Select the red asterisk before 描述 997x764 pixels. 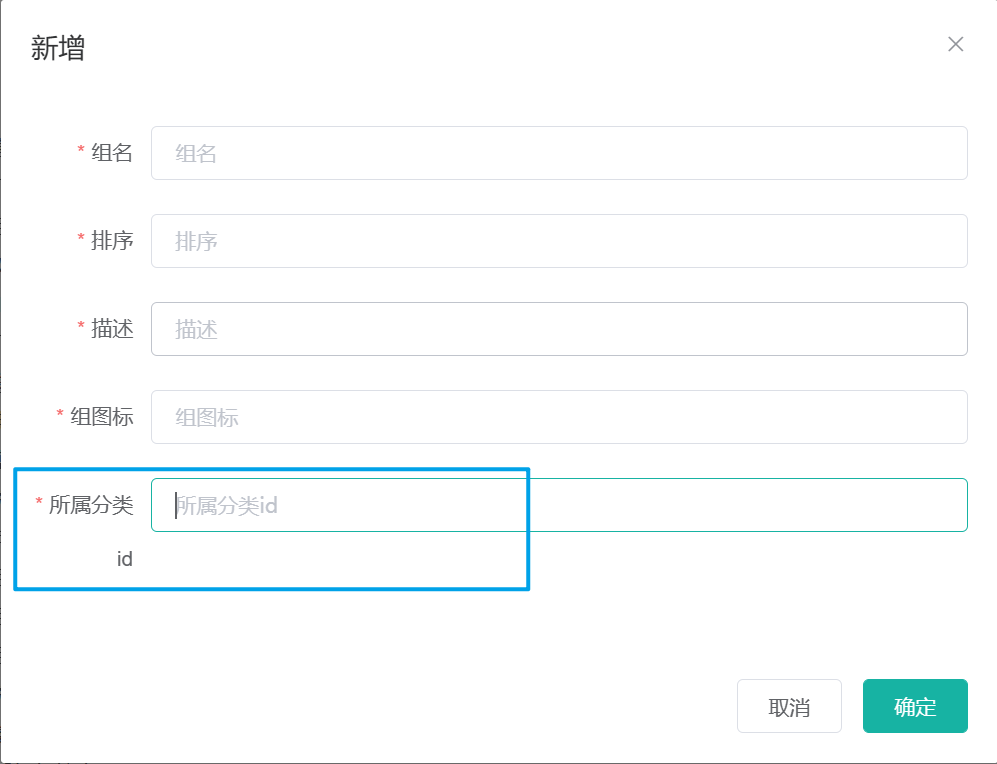pyautogui.click(x=81, y=327)
